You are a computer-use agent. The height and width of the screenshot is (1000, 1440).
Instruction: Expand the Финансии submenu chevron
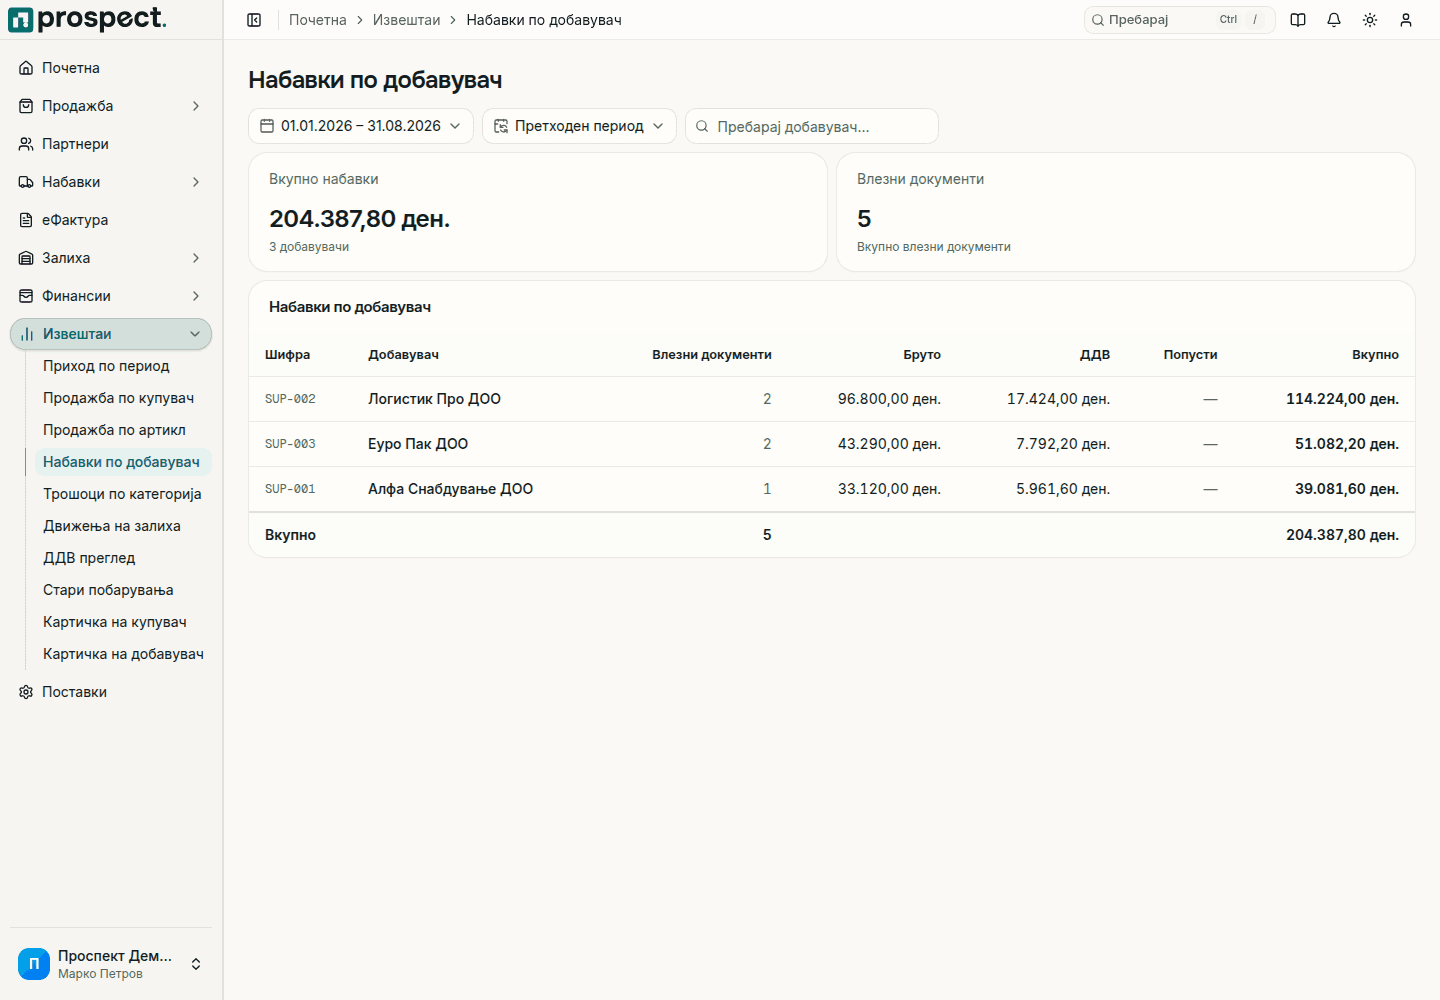(196, 296)
